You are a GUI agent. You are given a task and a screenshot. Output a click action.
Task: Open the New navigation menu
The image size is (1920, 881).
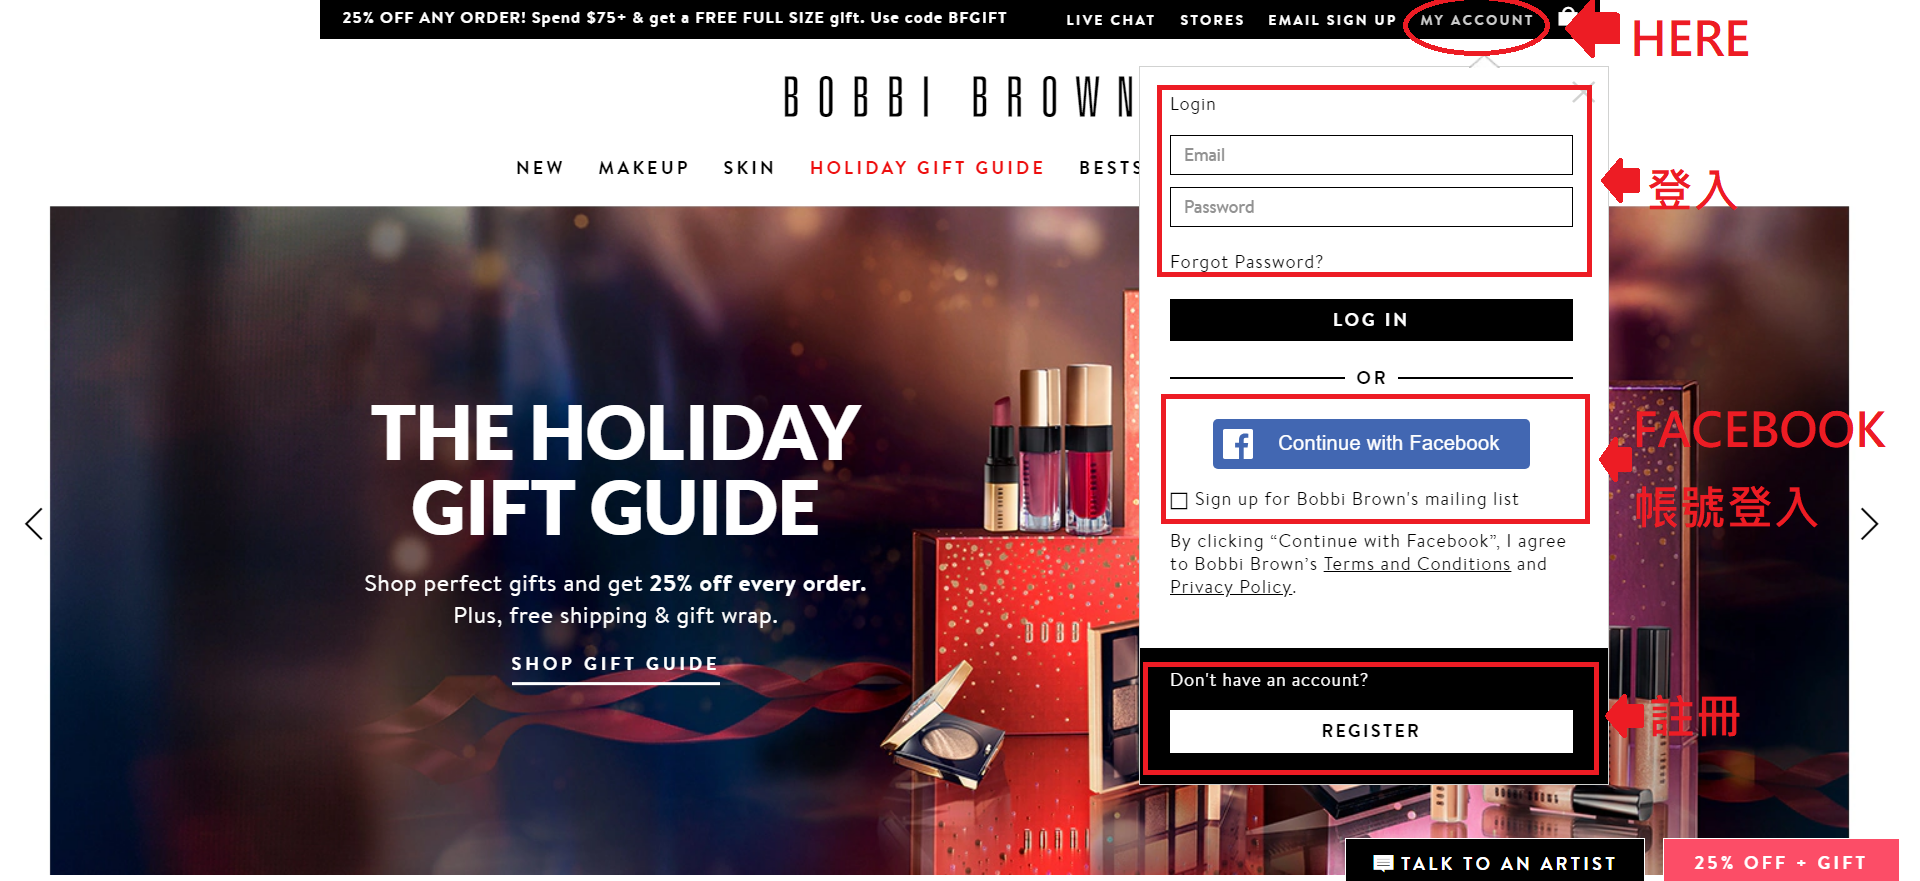click(540, 168)
